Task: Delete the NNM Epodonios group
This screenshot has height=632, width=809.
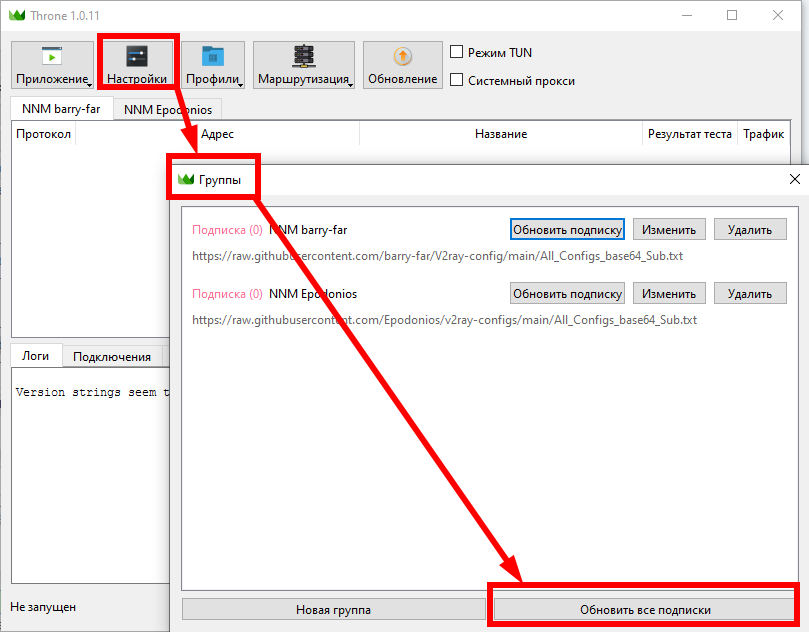Action: tap(750, 294)
